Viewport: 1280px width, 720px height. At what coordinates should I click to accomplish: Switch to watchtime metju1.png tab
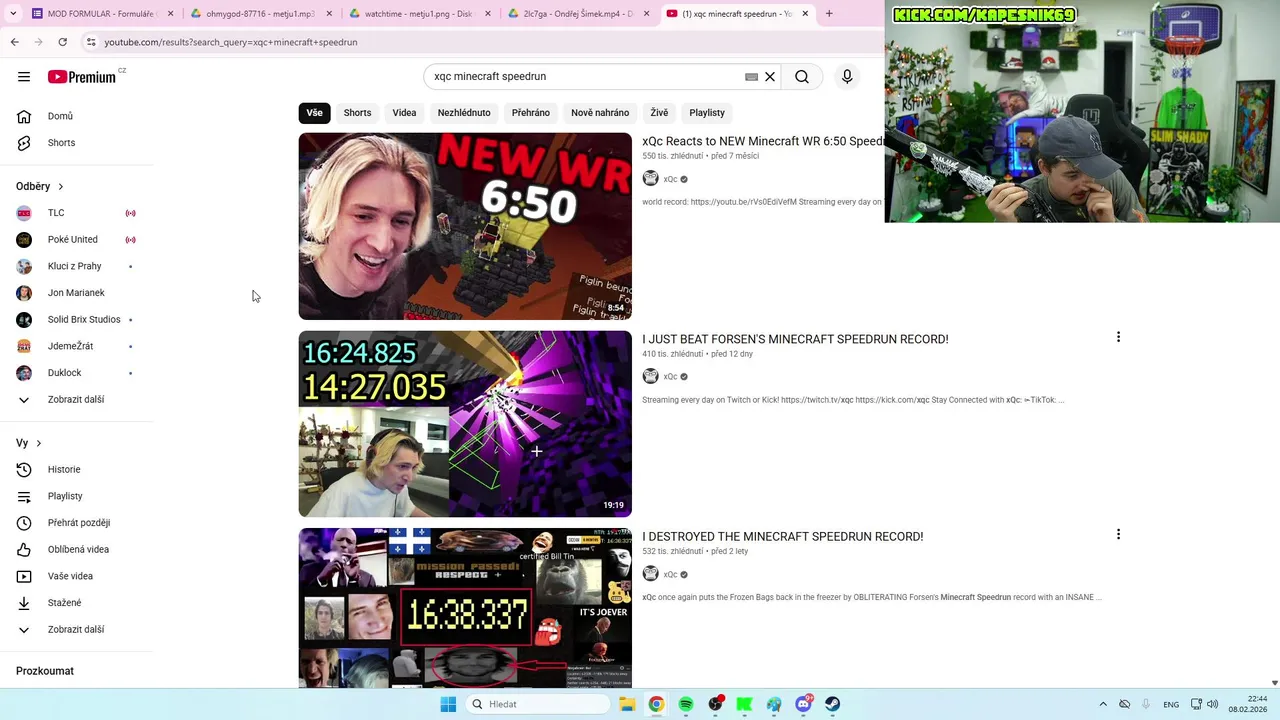coord(418,14)
